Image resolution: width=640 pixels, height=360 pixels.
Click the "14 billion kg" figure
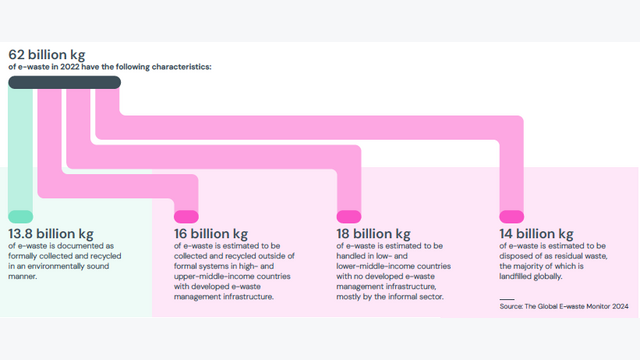(536, 234)
